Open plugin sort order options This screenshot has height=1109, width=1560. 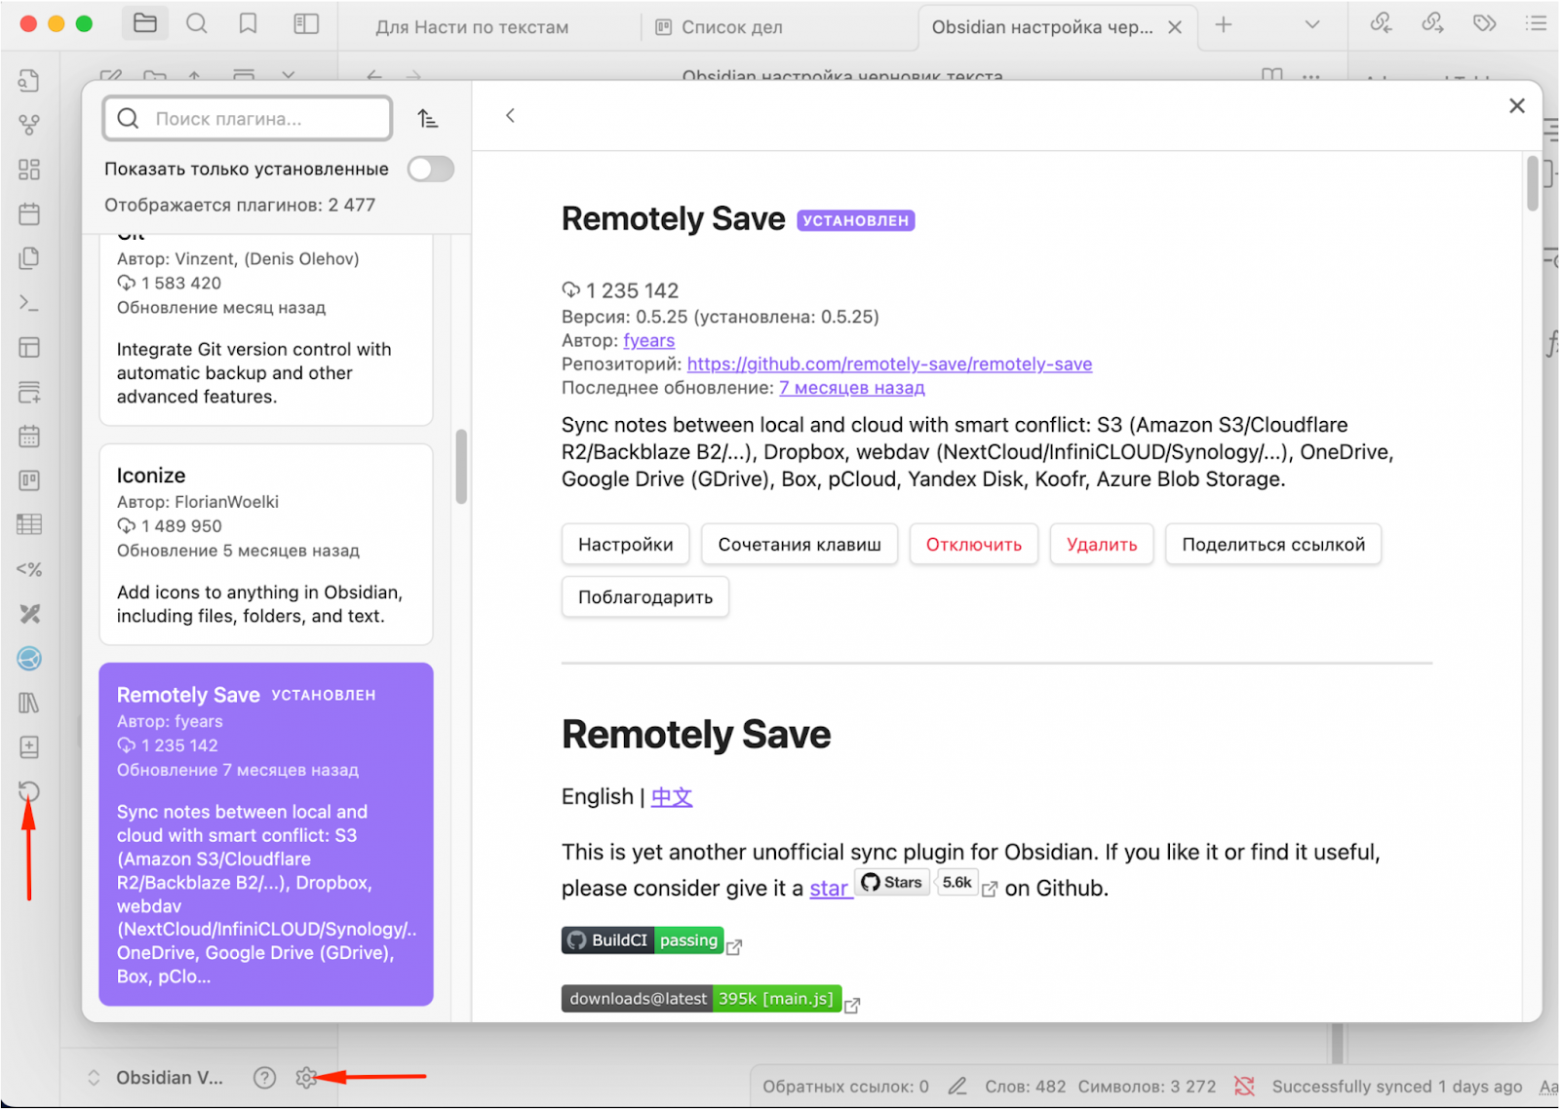tap(428, 119)
